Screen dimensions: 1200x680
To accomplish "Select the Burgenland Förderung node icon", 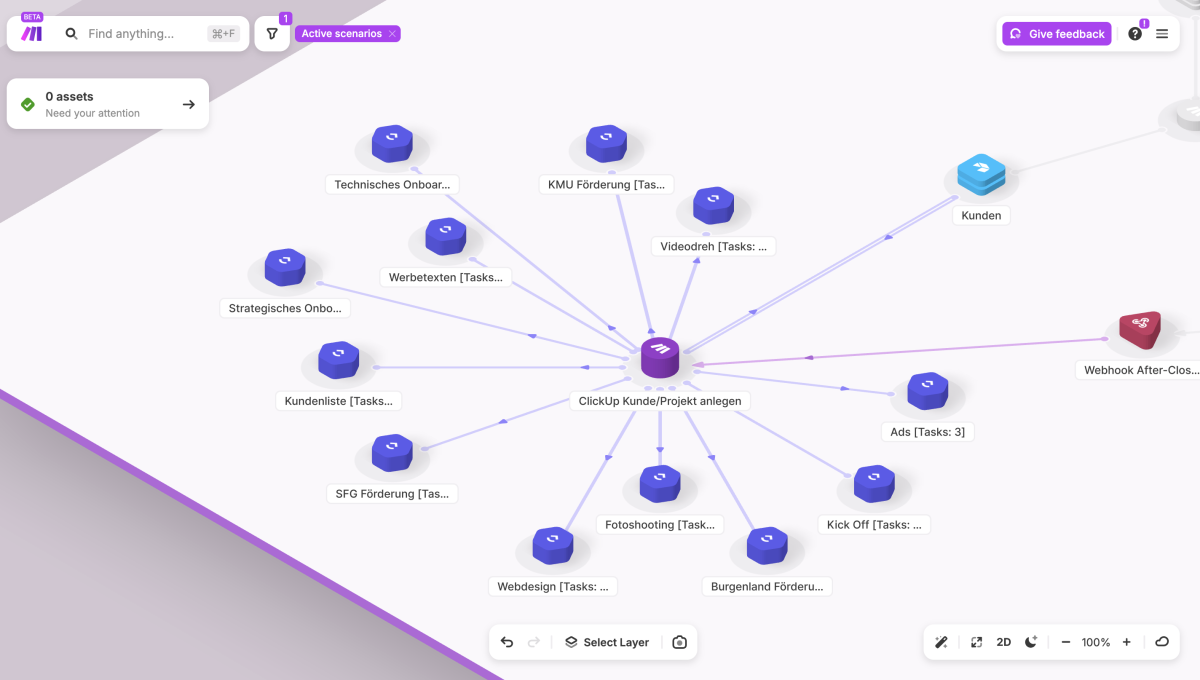I will 766,547.
